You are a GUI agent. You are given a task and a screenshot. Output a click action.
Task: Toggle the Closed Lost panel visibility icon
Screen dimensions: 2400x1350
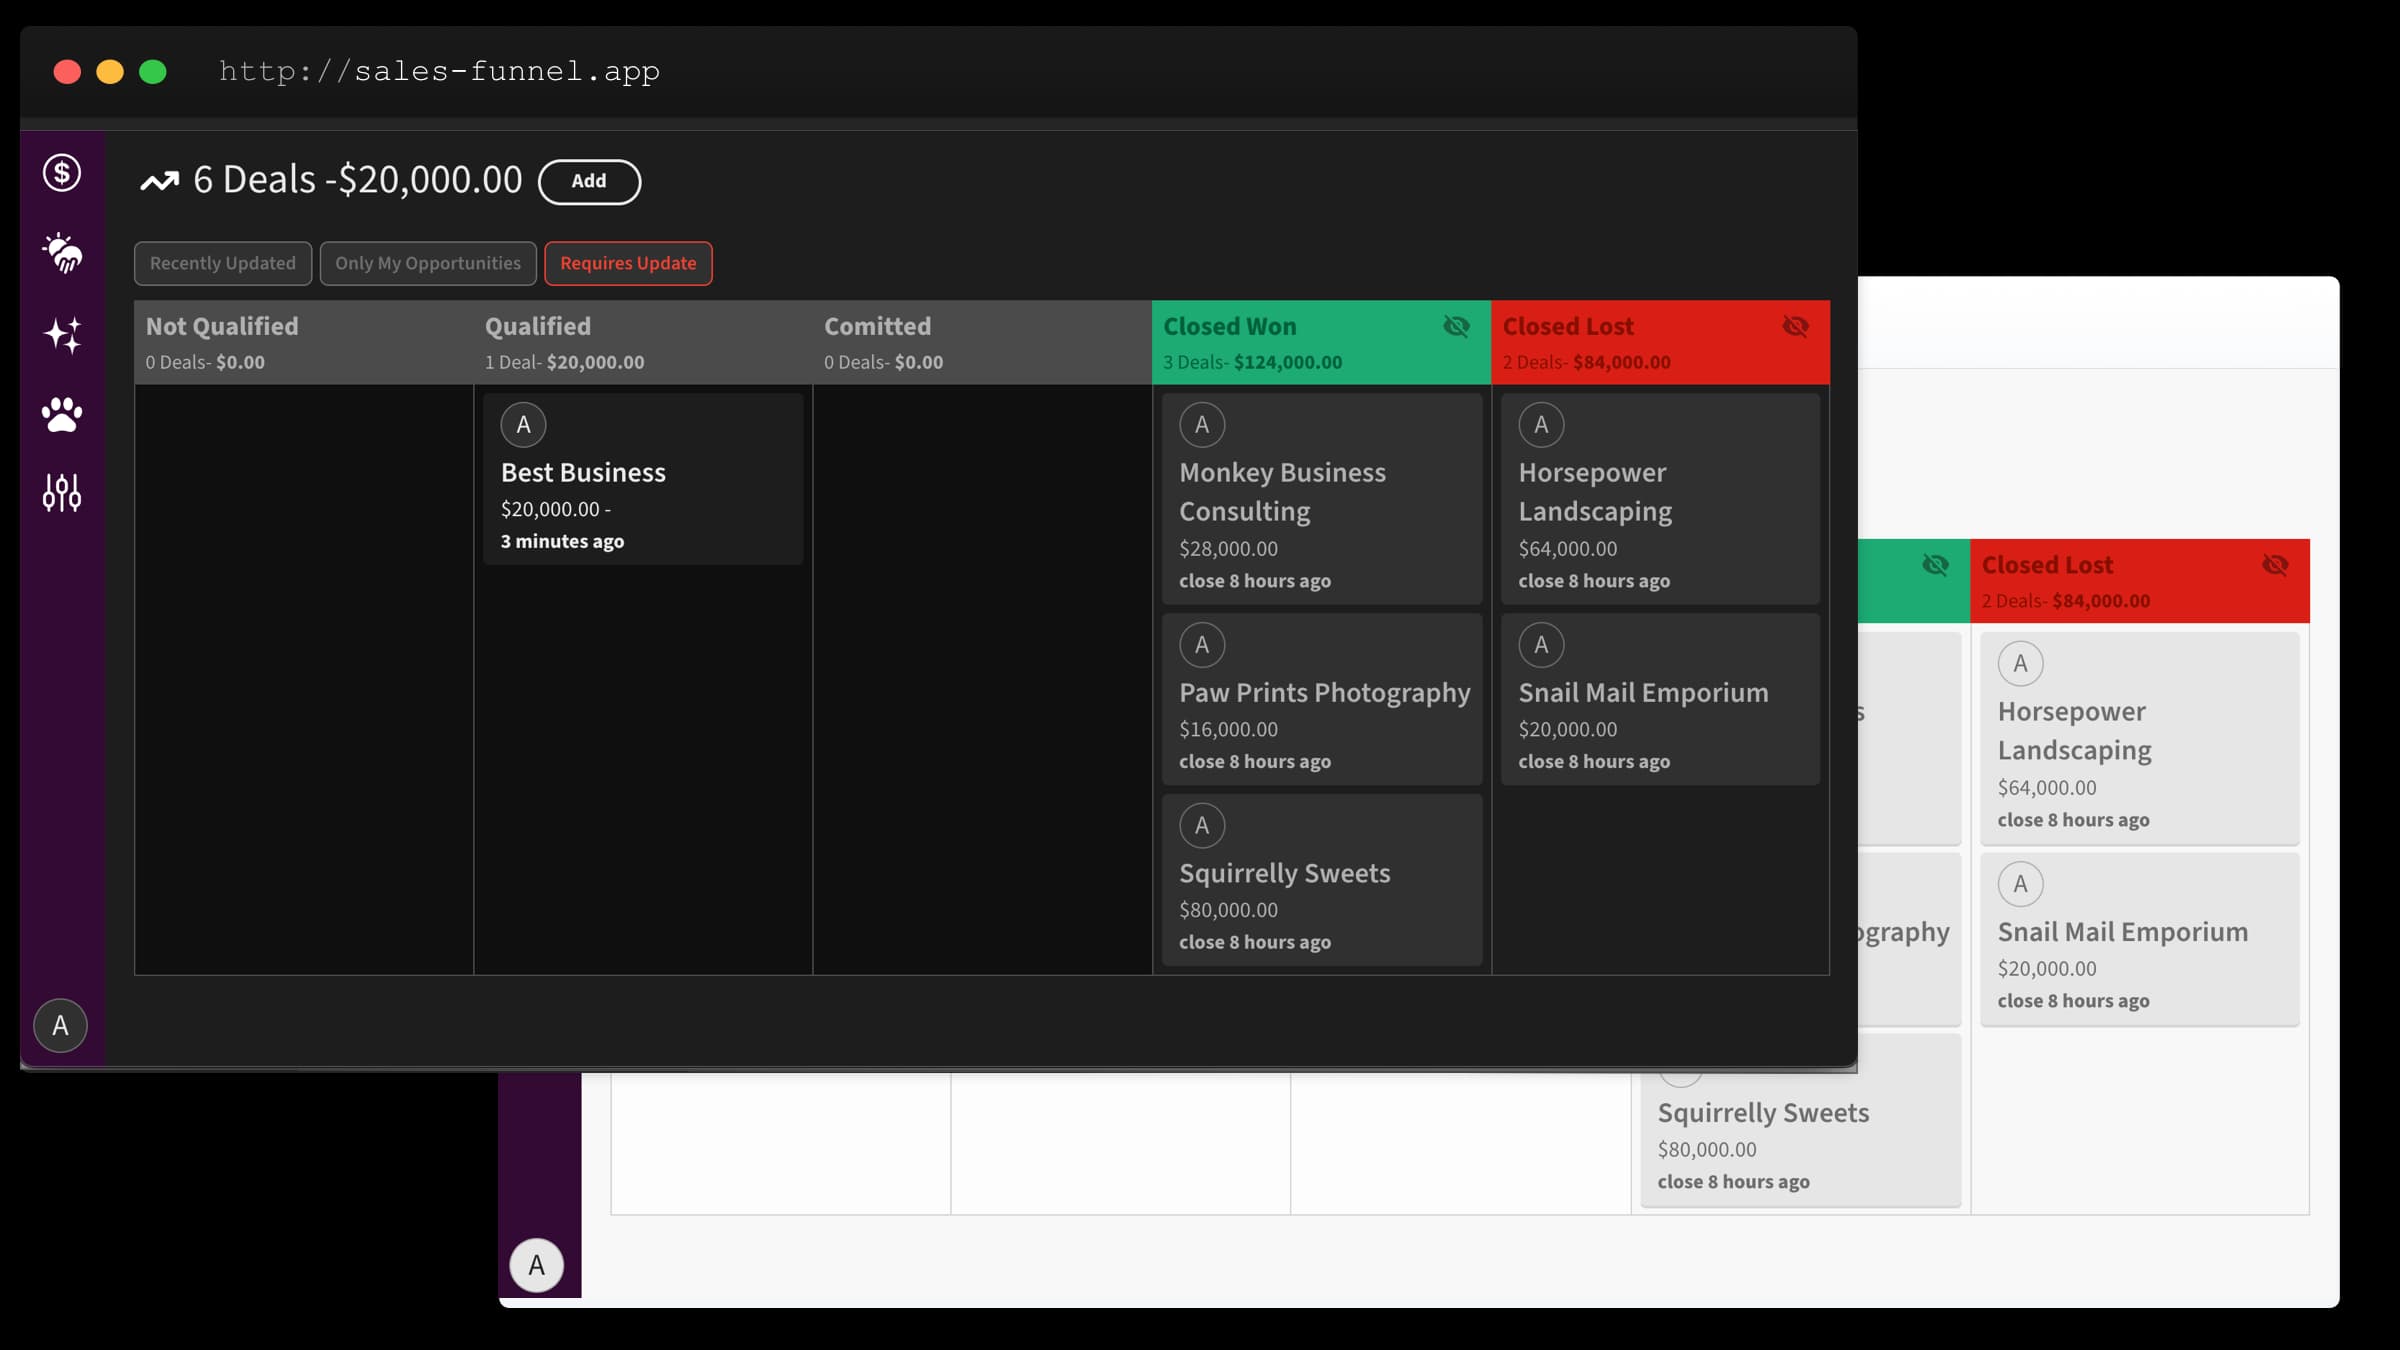pyautogui.click(x=1795, y=326)
